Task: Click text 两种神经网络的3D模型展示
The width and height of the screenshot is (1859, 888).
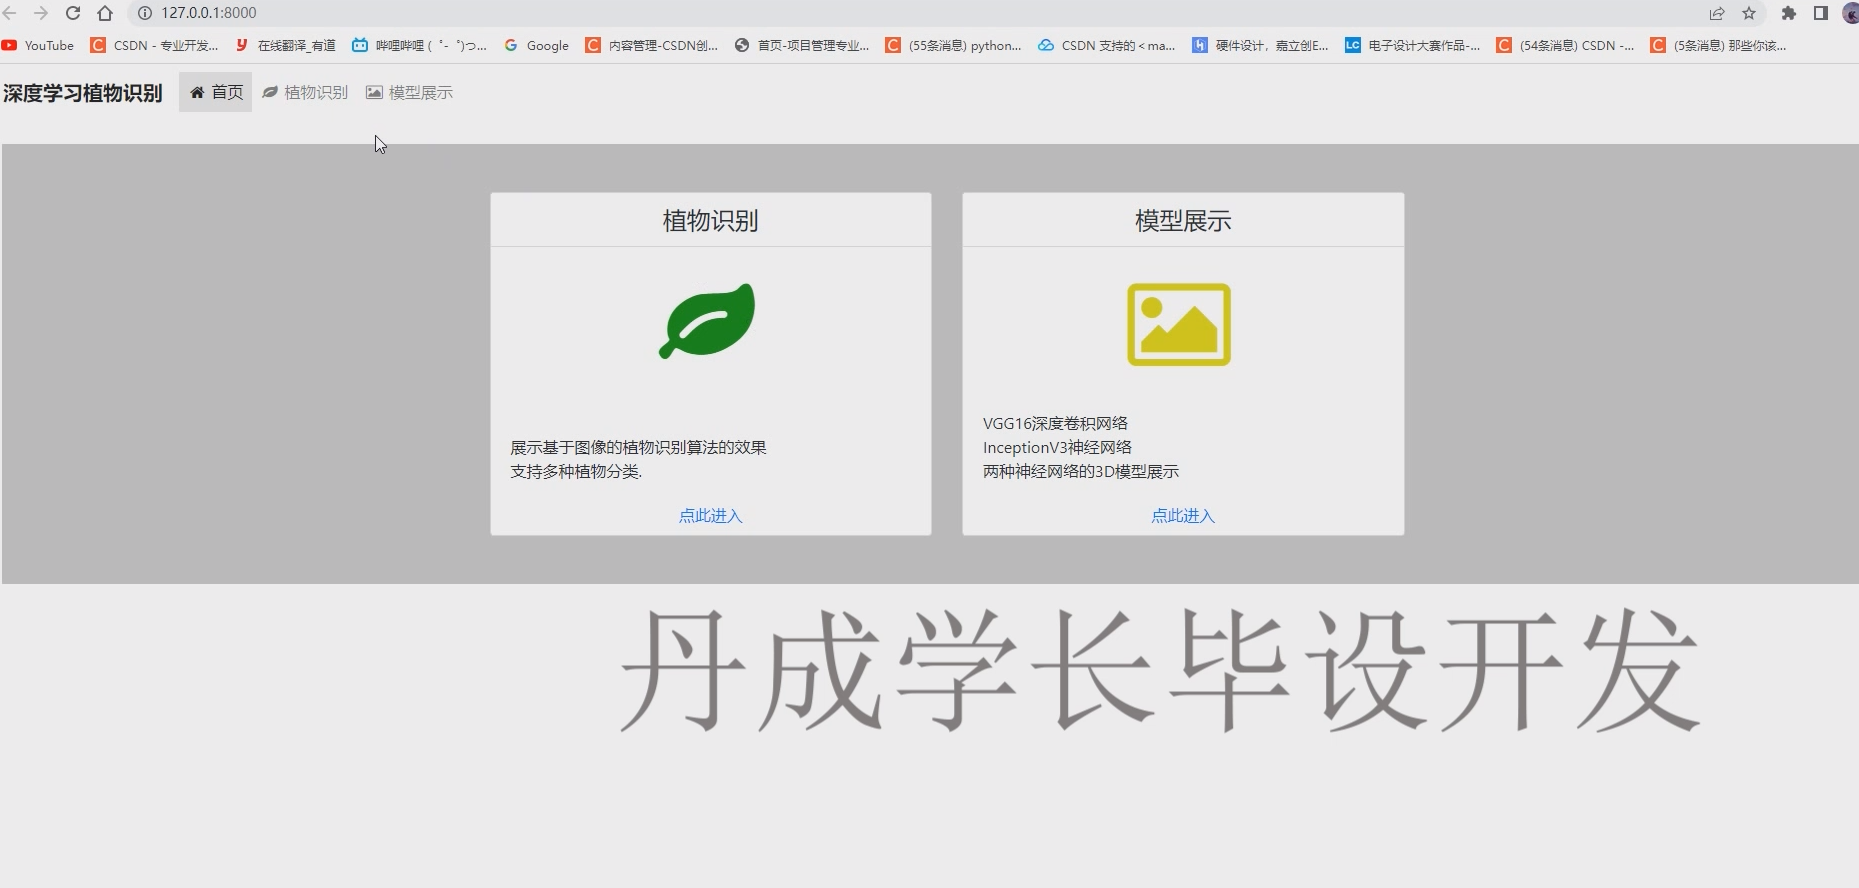Action: point(1081,471)
